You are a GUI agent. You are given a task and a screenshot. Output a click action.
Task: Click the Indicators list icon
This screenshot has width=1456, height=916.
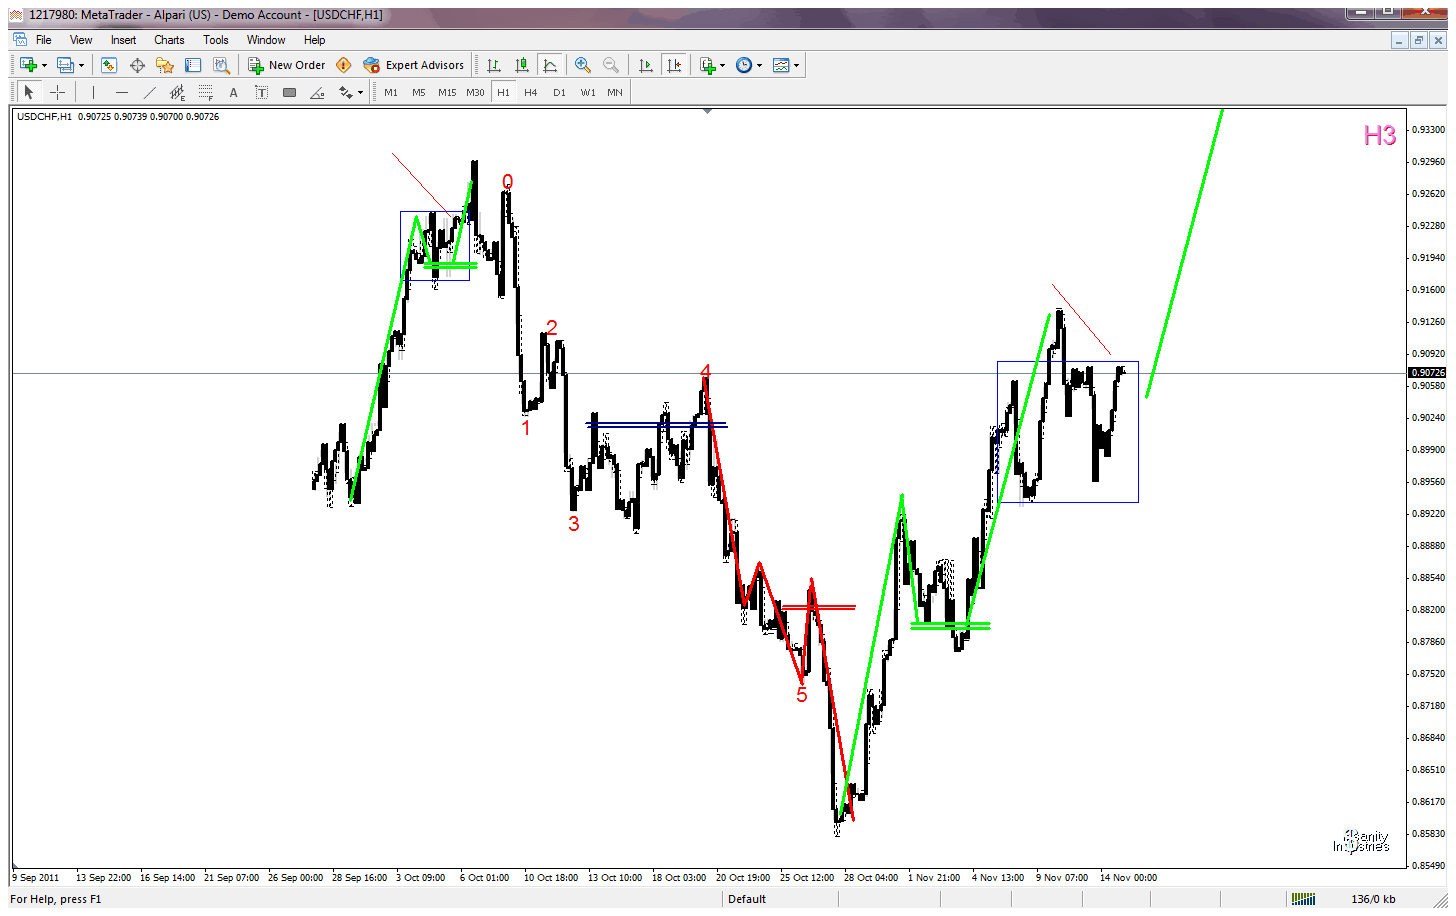coord(708,65)
